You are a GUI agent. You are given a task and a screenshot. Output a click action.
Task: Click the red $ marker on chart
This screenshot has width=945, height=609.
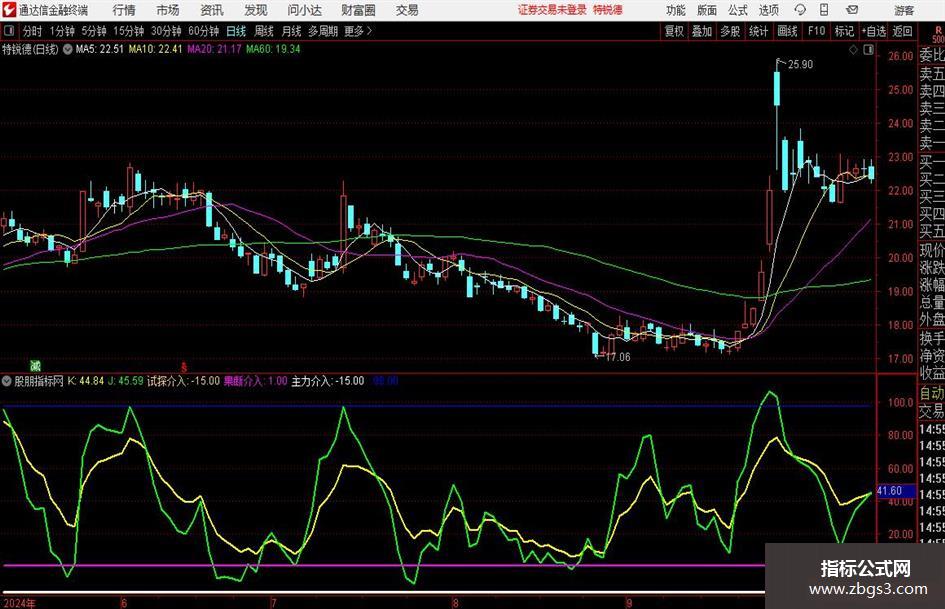[x=183, y=364]
